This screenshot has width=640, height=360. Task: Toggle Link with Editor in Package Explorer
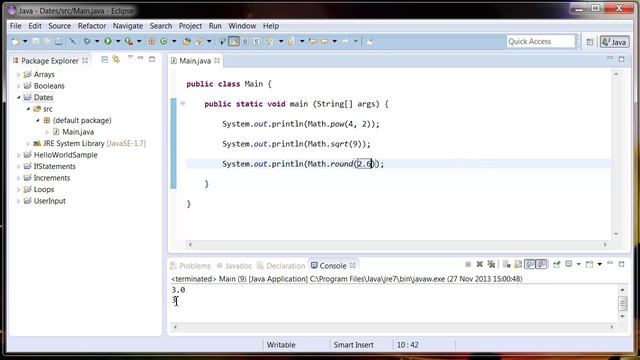point(116,60)
